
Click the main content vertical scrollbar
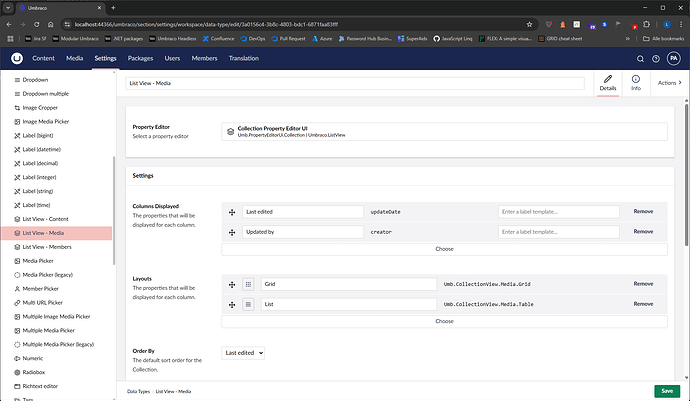click(x=686, y=174)
